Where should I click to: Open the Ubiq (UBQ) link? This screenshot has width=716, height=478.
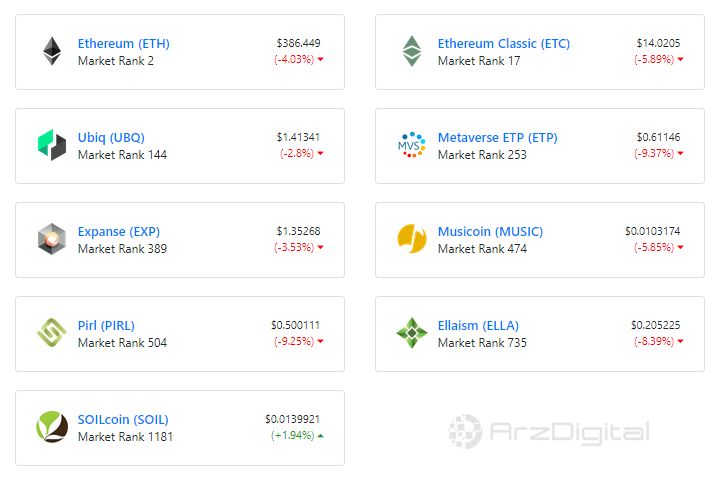(111, 137)
